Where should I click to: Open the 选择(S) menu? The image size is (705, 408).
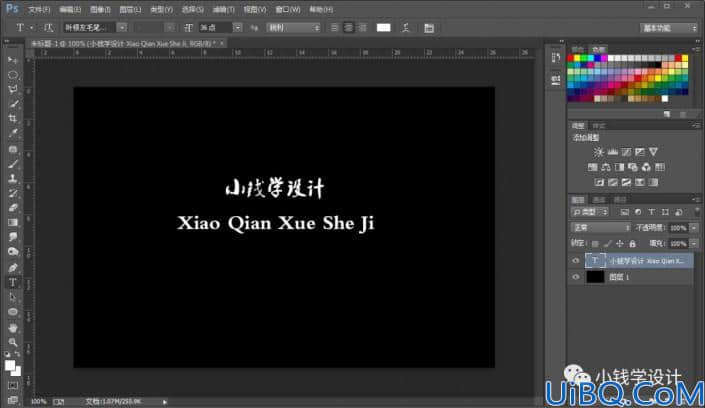tap(192, 9)
